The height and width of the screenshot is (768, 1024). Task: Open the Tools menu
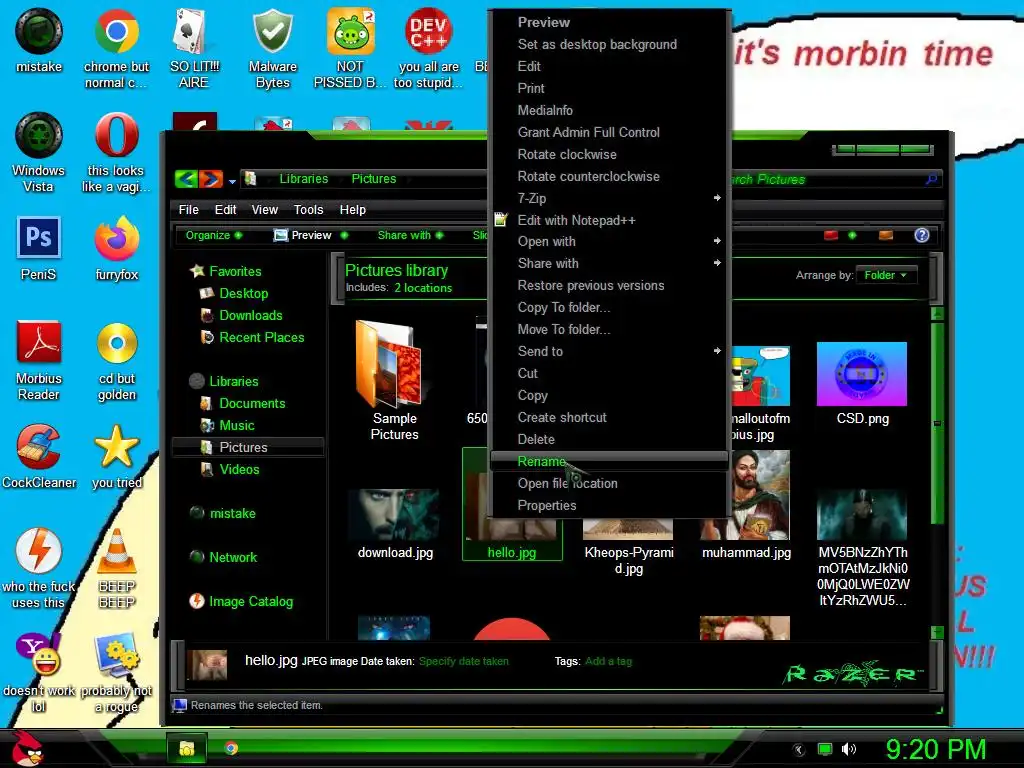point(308,210)
